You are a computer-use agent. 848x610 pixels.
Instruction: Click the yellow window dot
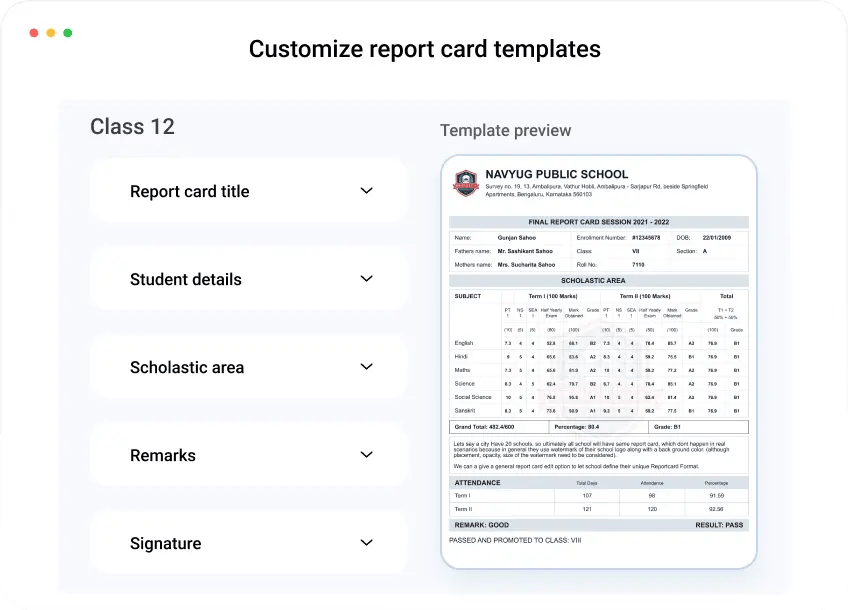click(49, 32)
